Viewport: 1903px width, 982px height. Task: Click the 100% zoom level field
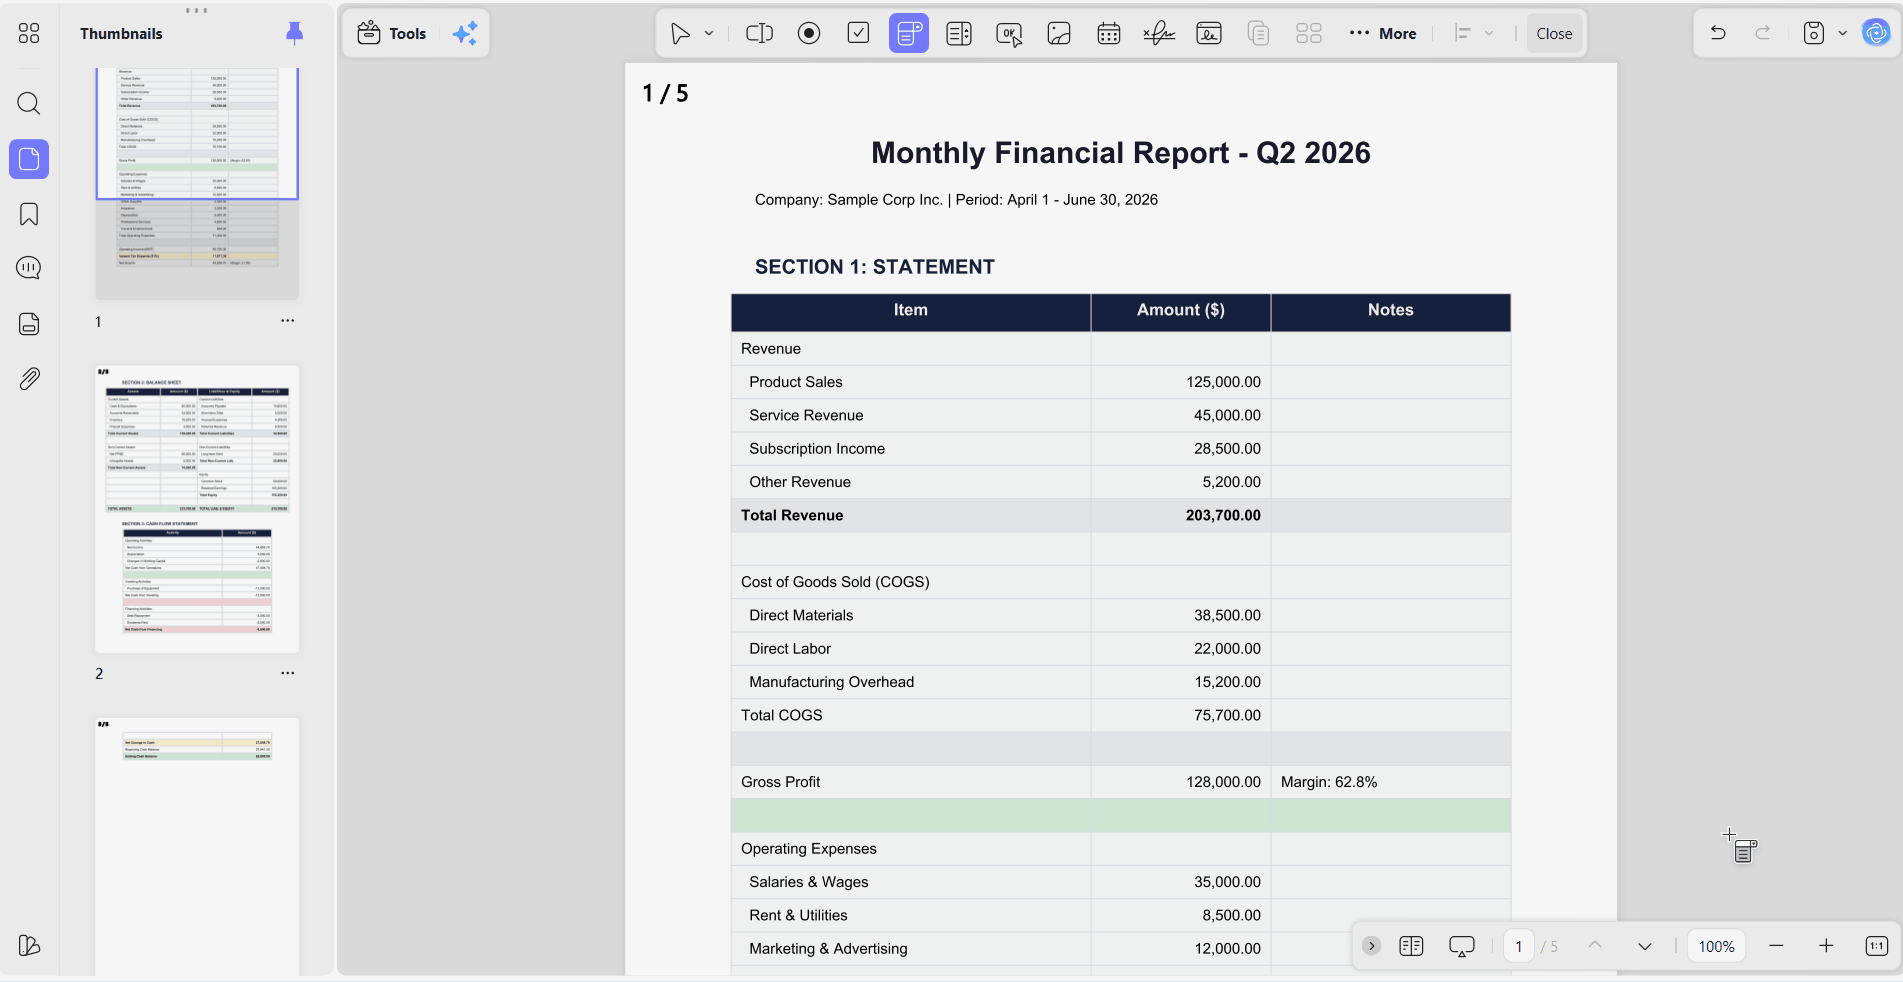tap(1717, 946)
